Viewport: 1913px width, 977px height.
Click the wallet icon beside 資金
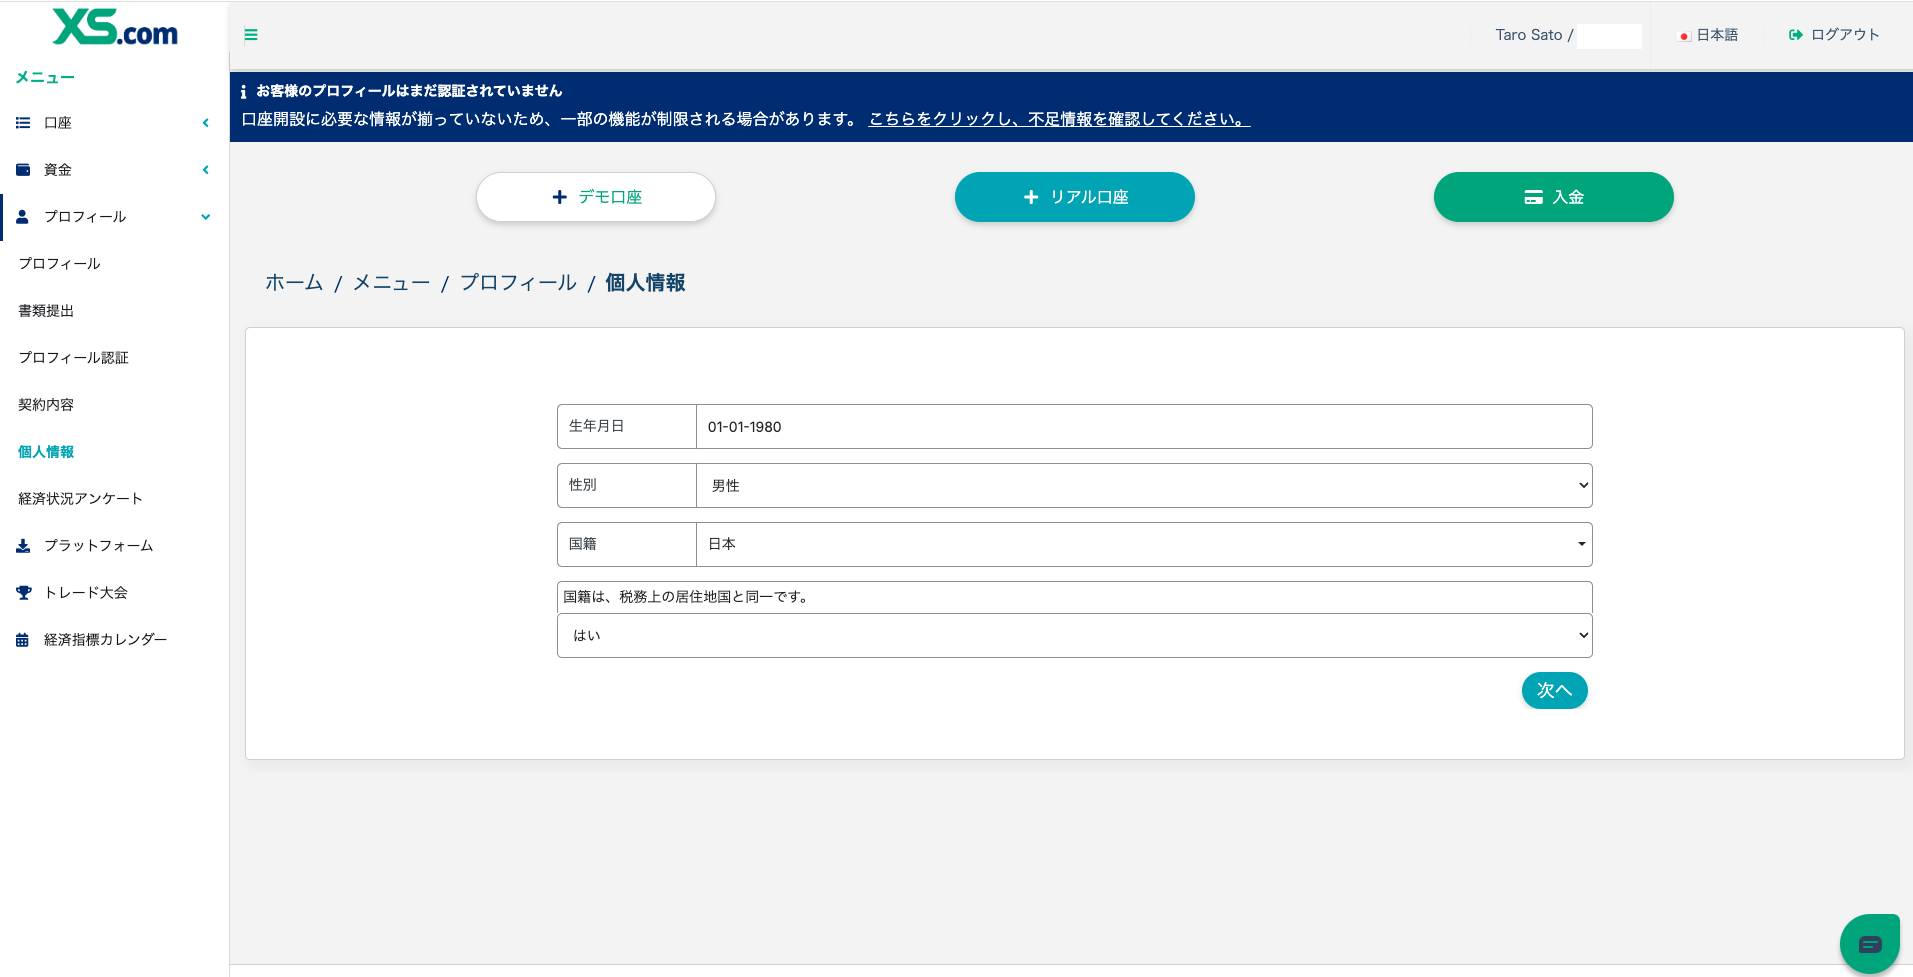click(x=23, y=170)
